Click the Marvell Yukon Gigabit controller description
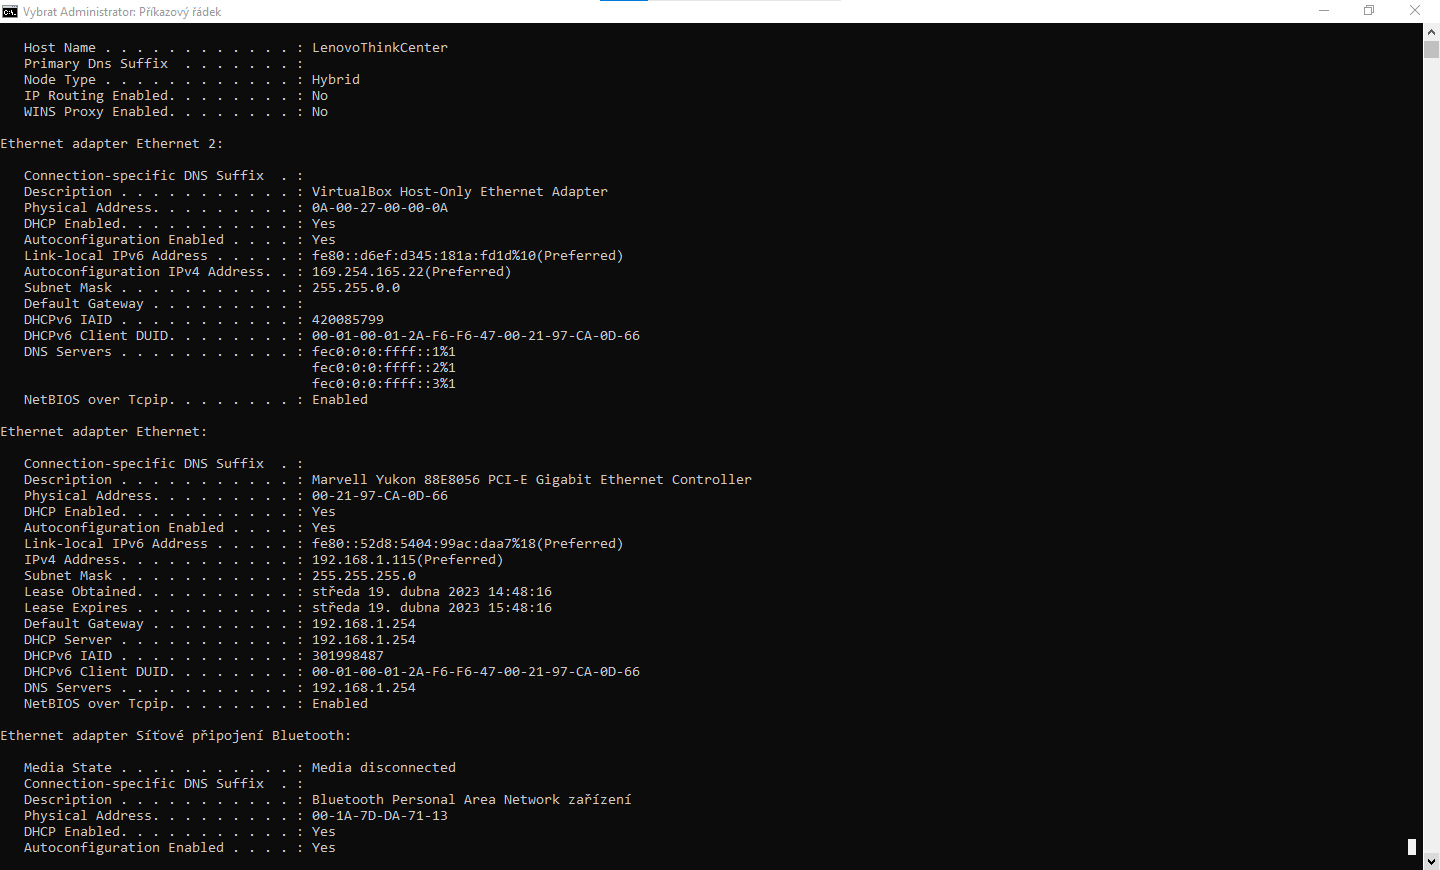The height and width of the screenshot is (870, 1440). (x=531, y=480)
